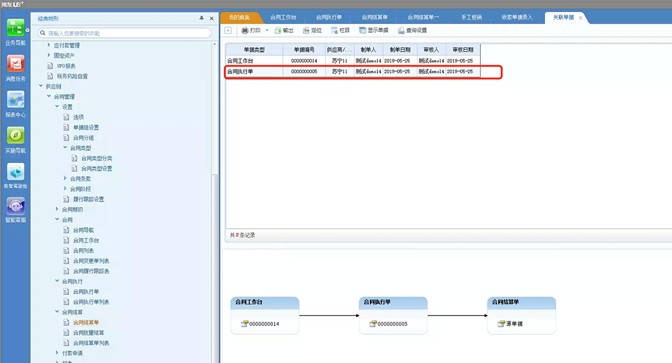Switch to the 合同工作台 tab
This screenshot has height=363, width=672.
point(283,18)
